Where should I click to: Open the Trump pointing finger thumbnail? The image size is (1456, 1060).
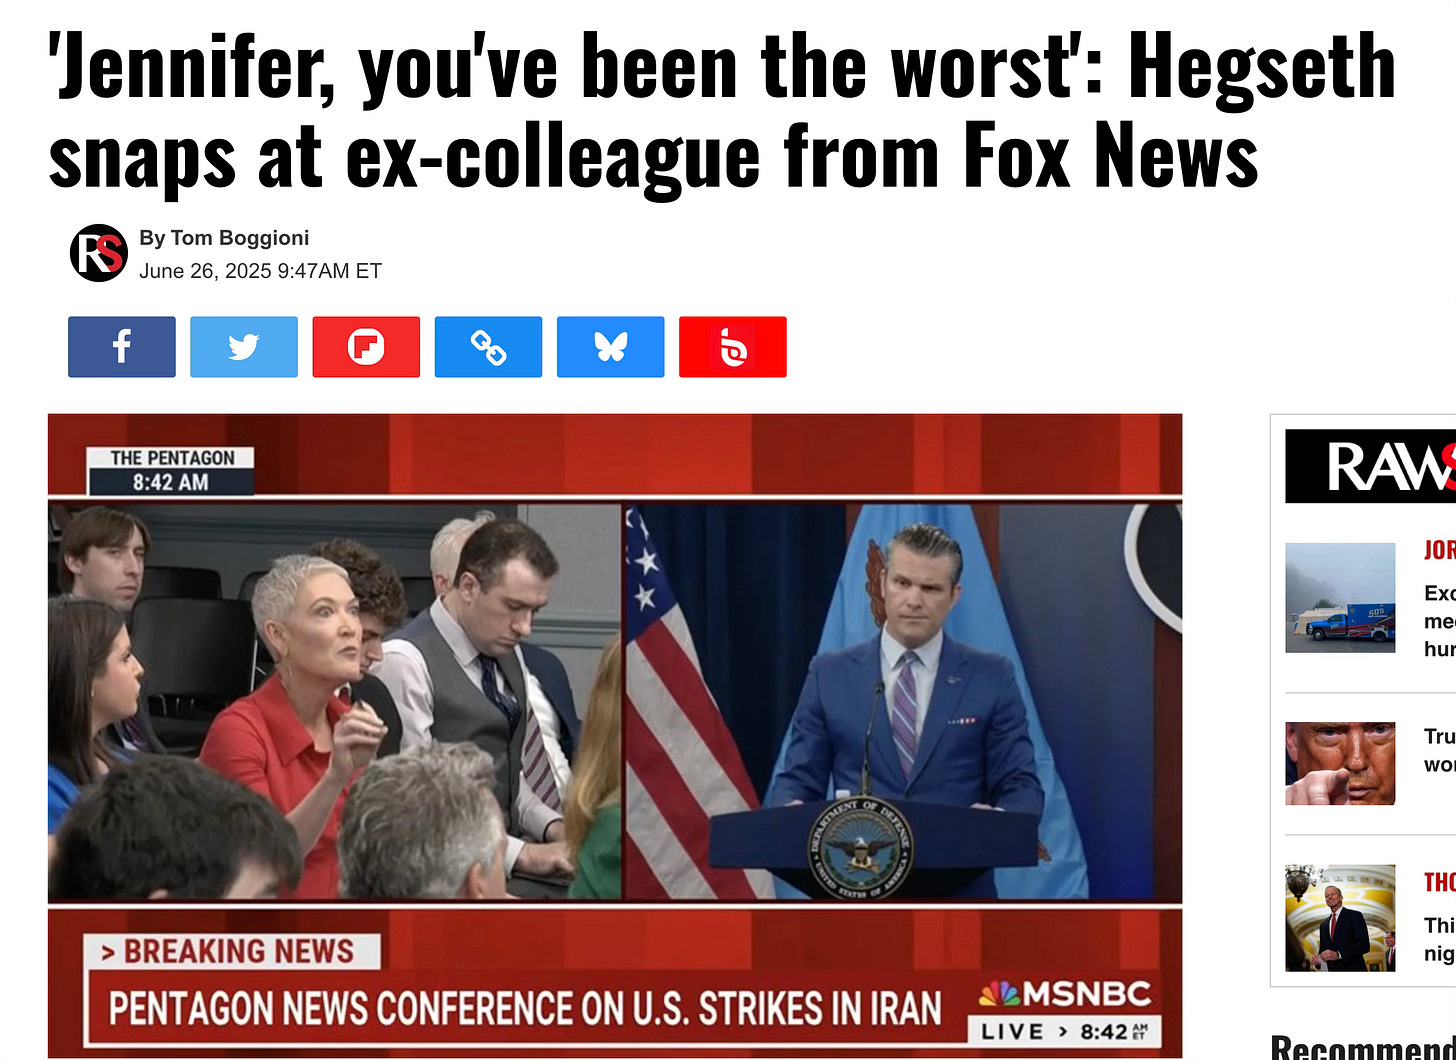point(1340,763)
